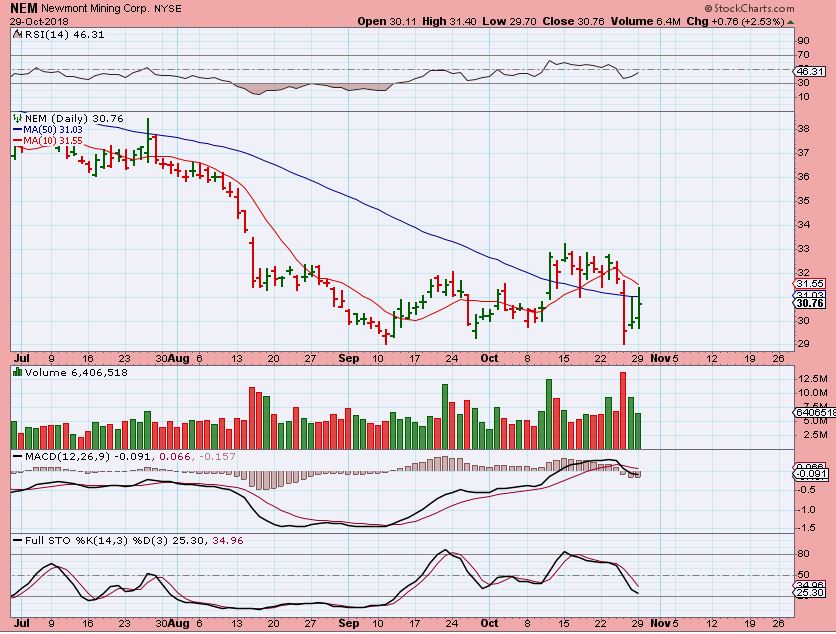This screenshot has height=634, width=836.
Task: Click the Sep label under the price panel
Action: [x=348, y=358]
